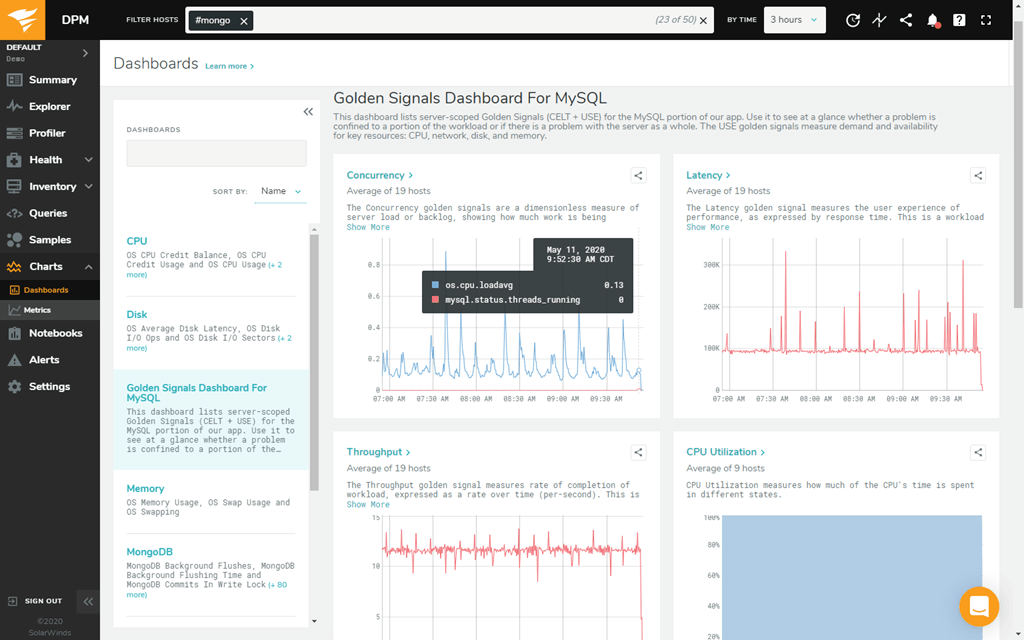Click the dashboard search input field

pyautogui.click(x=216, y=153)
